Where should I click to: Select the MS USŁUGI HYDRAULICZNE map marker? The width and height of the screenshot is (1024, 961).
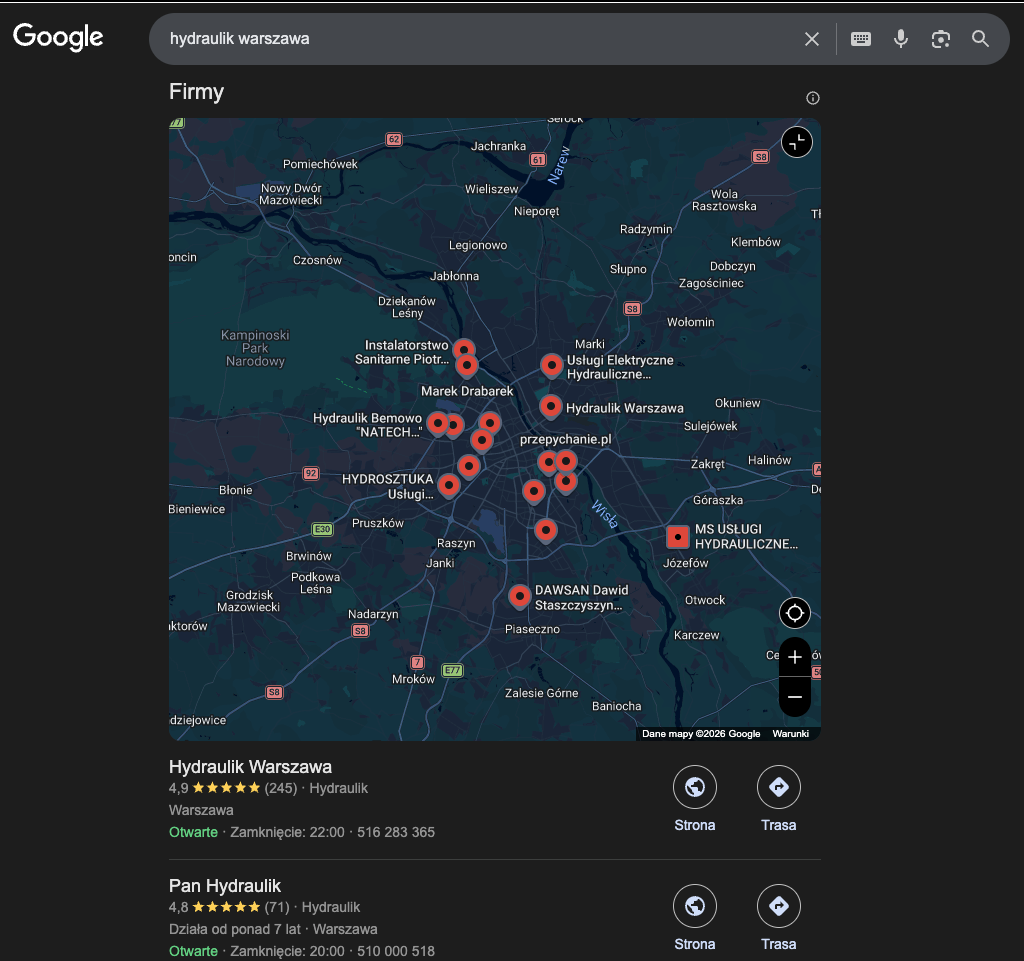[678, 537]
